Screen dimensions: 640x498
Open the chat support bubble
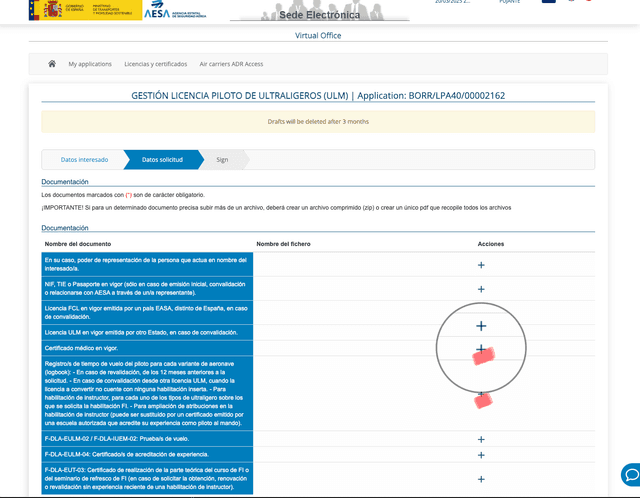point(631,475)
